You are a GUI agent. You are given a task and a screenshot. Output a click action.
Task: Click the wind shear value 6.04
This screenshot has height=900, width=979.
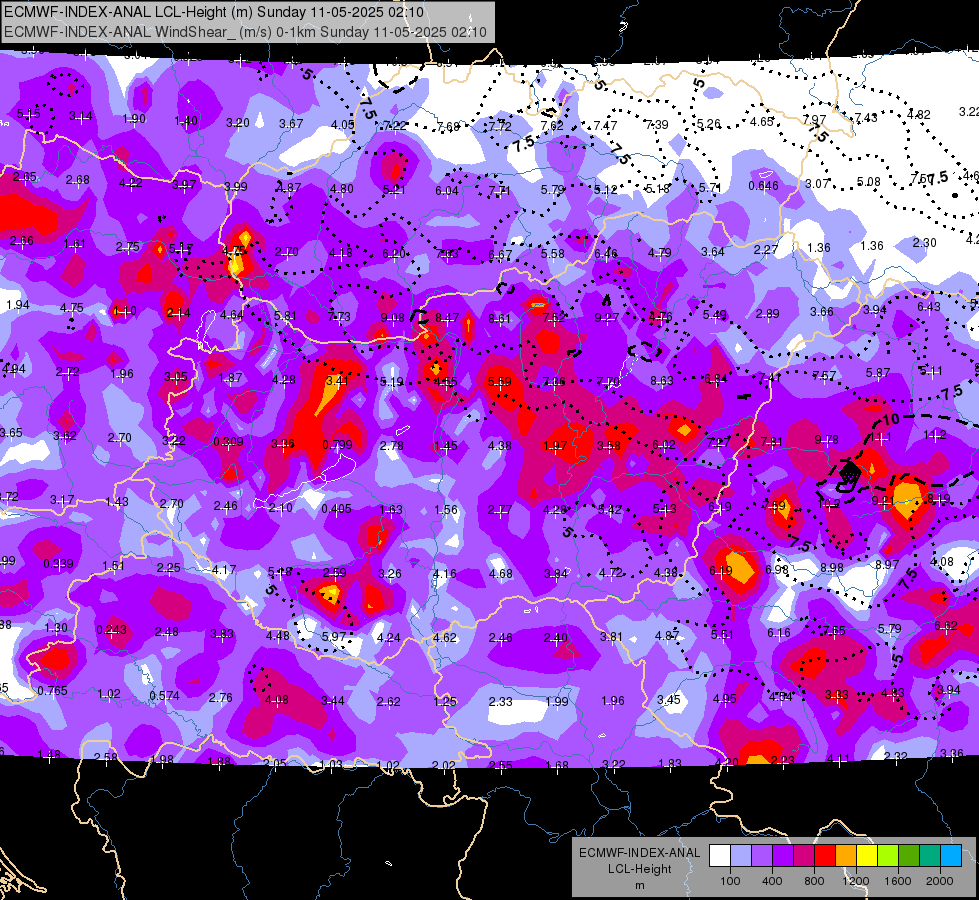point(446,190)
